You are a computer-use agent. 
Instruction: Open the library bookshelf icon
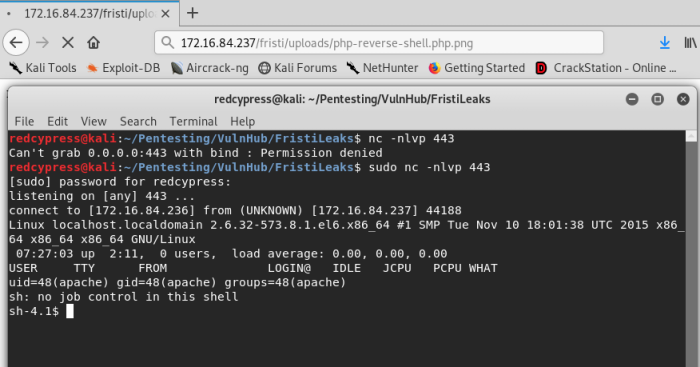pyautogui.click(x=690, y=43)
